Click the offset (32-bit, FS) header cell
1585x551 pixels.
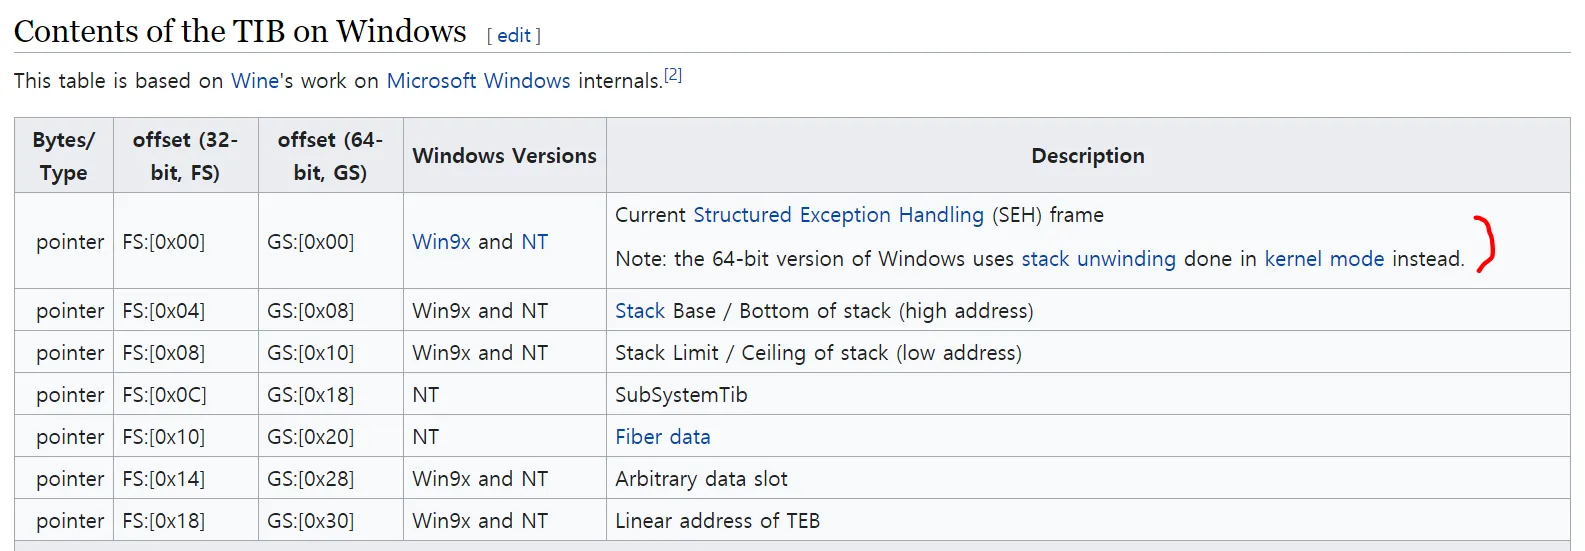(185, 156)
